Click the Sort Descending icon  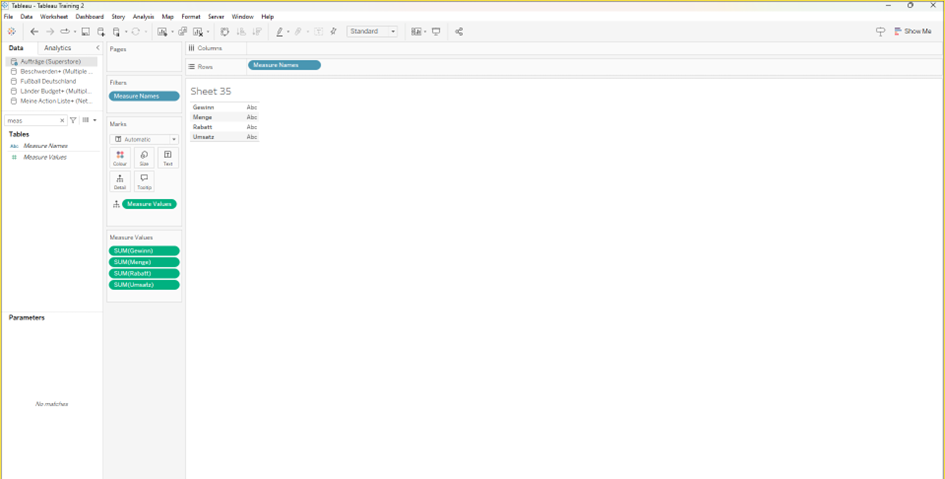(257, 31)
